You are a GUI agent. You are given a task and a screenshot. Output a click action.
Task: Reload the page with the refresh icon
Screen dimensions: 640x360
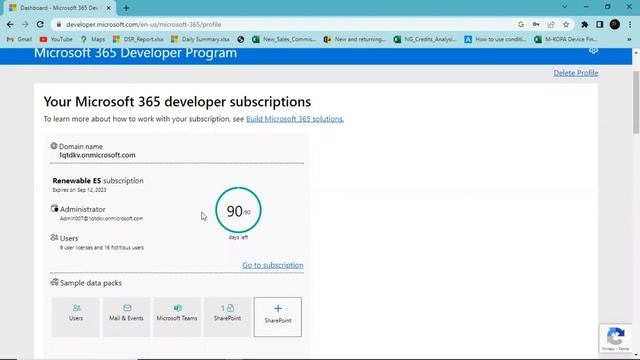[x=40, y=24]
